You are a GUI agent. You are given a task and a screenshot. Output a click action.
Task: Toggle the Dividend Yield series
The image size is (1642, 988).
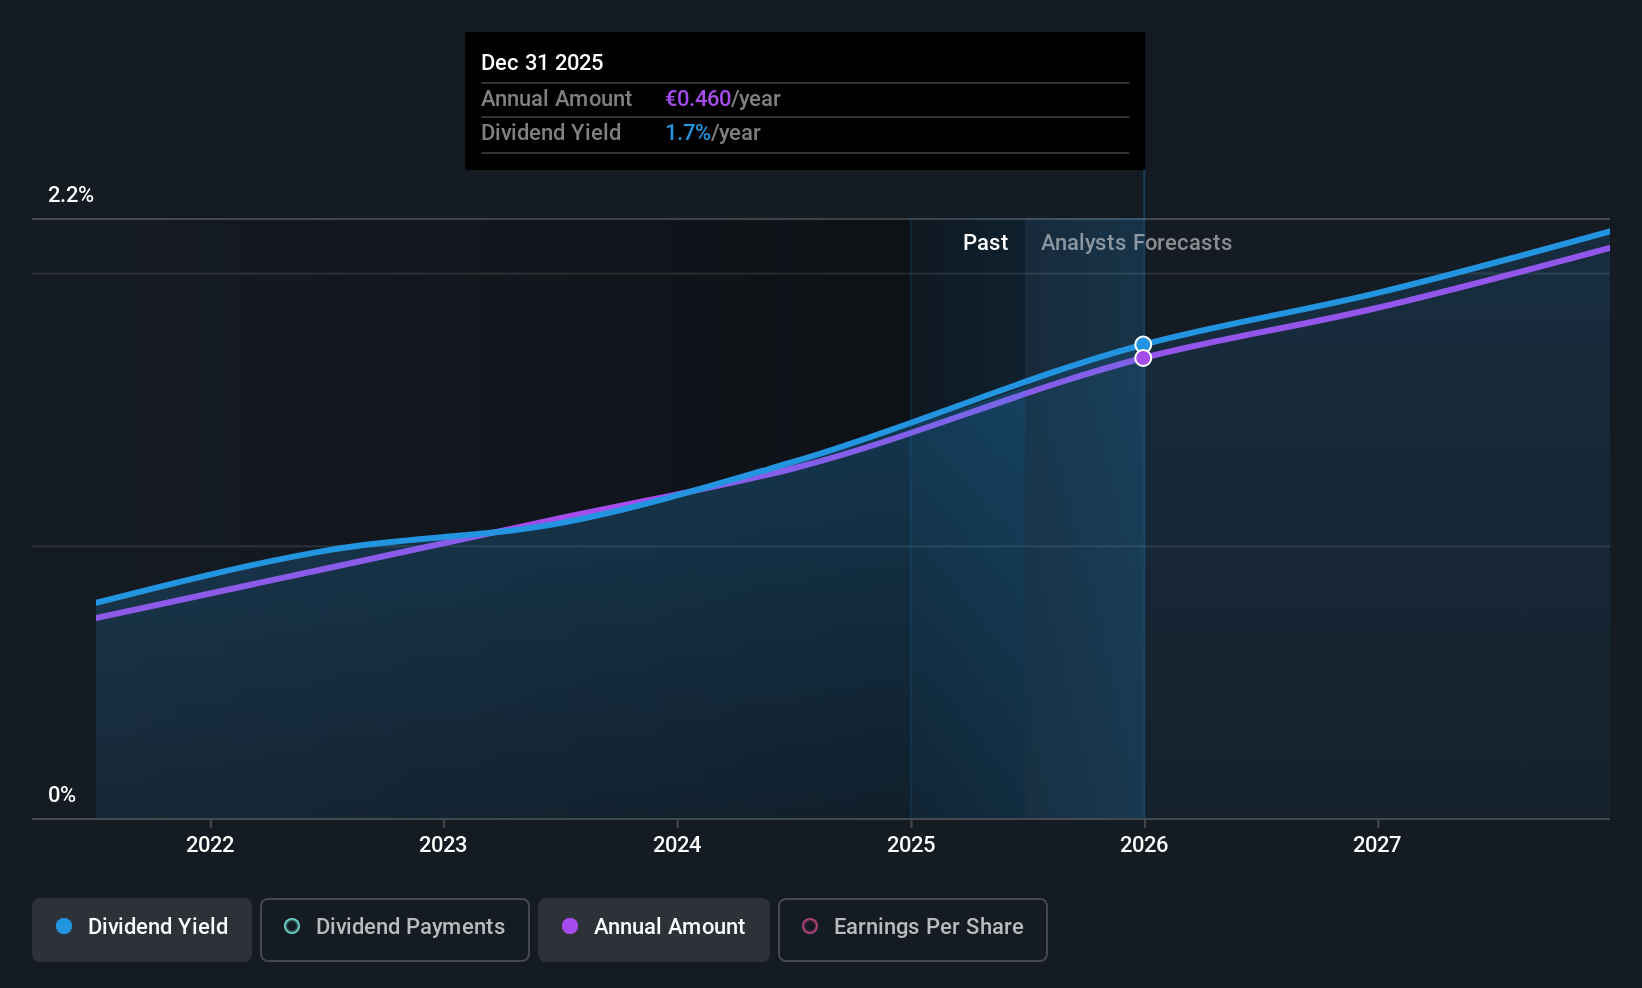pos(142,929)
